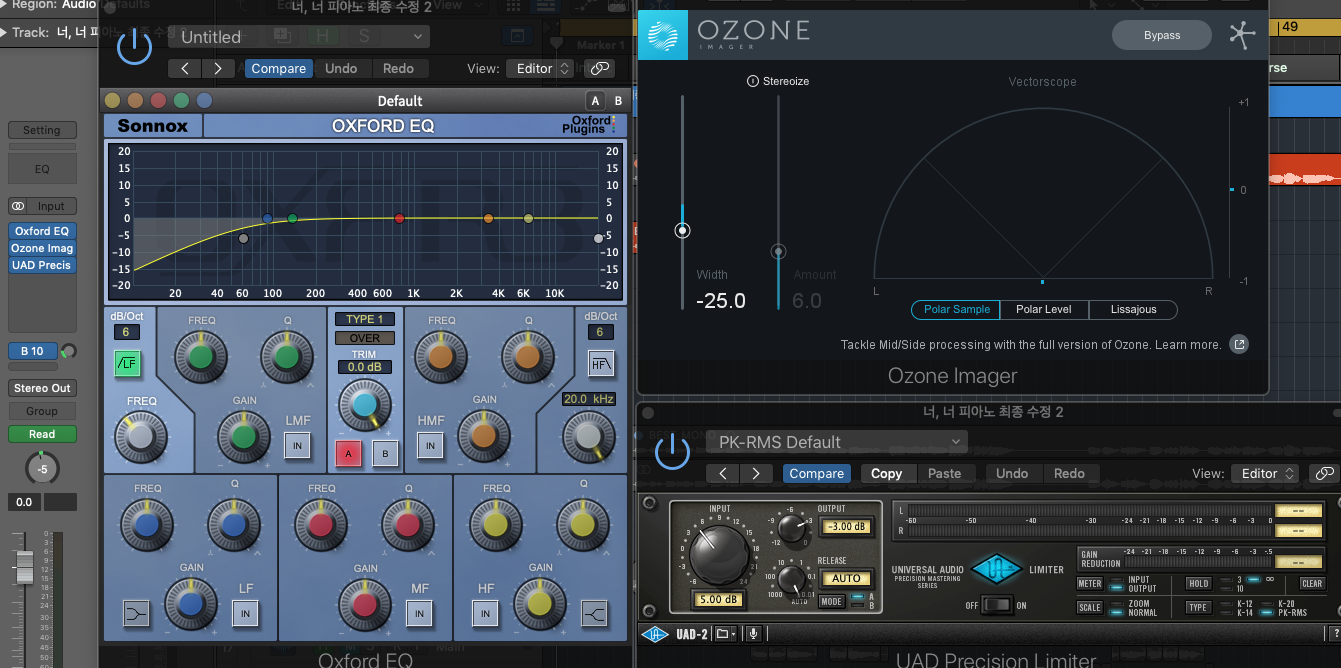Select the B comparison button under TRIM
1341x668 pixels.
pos(385,452)
